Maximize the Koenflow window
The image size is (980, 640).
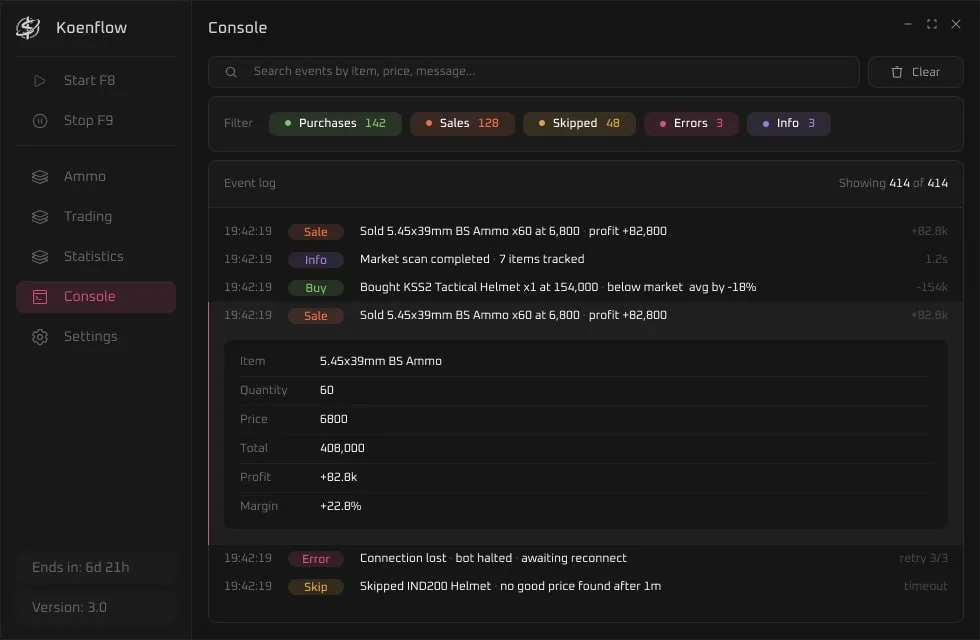pyautogui.click(x=932, y=24)
